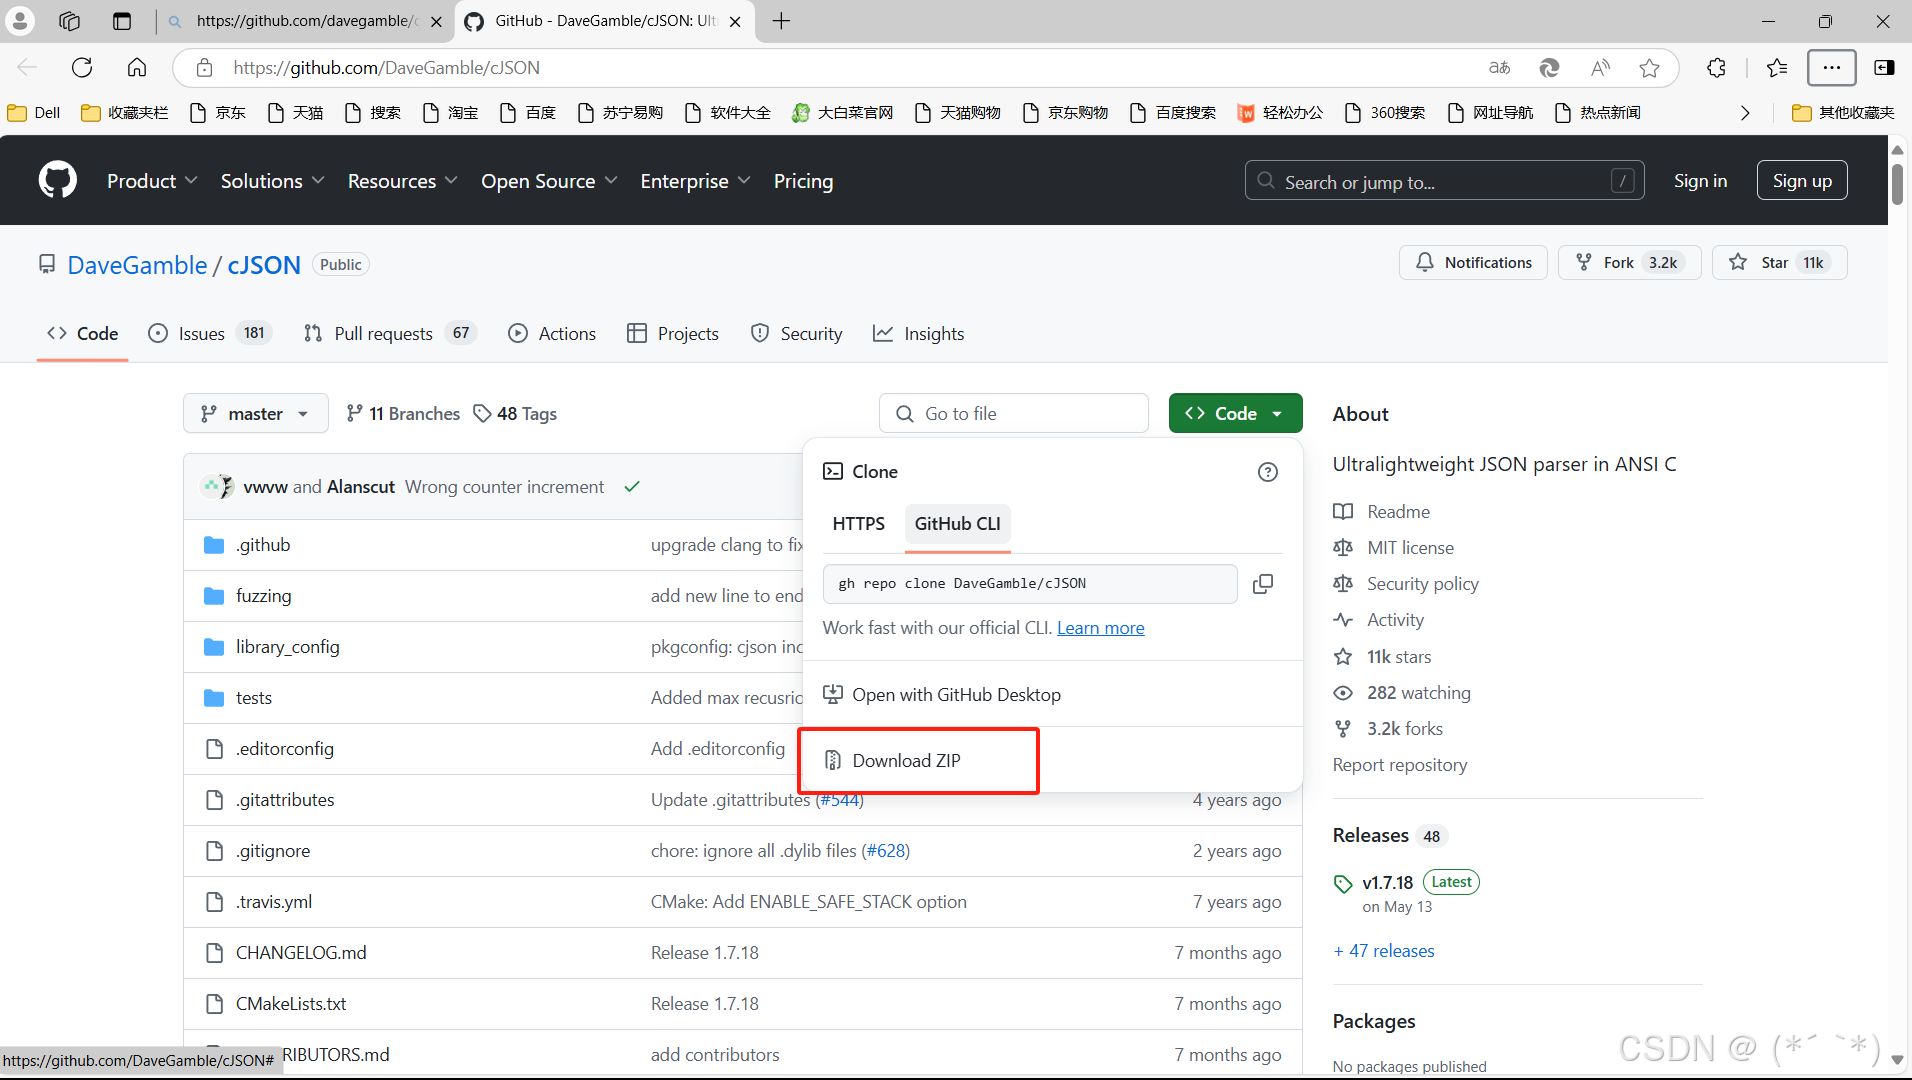This screenshot has width=1912, height=1080.
Task: Click the browser profile avatar icon
Action: pyautogui.click(x=20, y=20)
